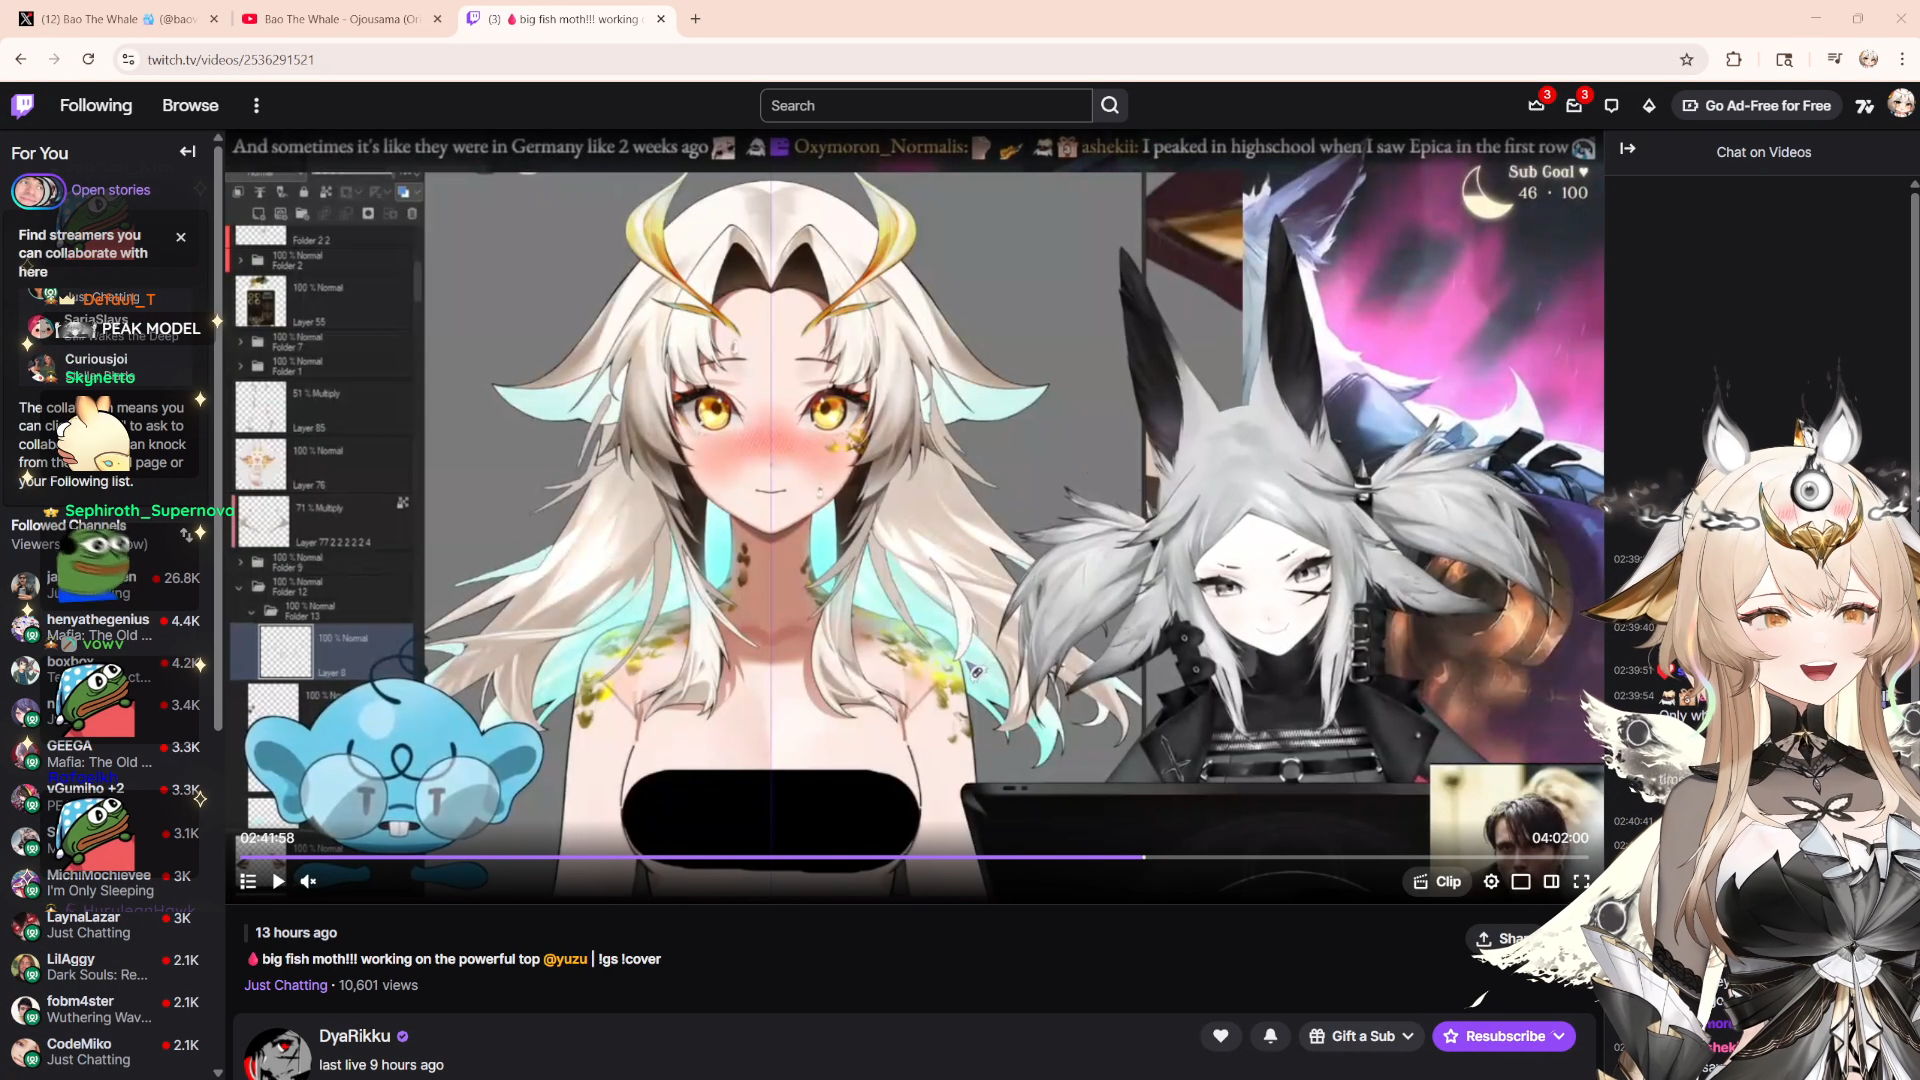This screenshot has width=1920, height=1080.
Task: Click the search magnifier button
Action: coord(1110,105)
